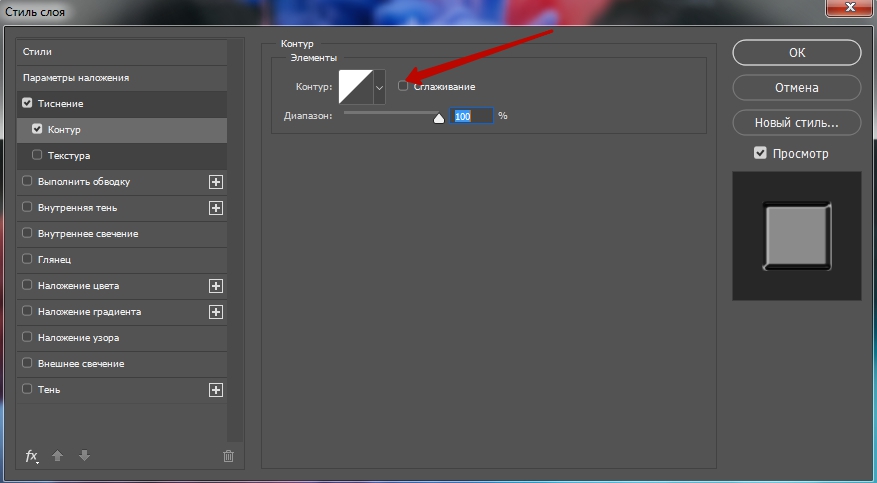Enable Внутреннее свечение checkbox
The height and width of the screenshot is (483, 877).
click(x=27, y=233)
